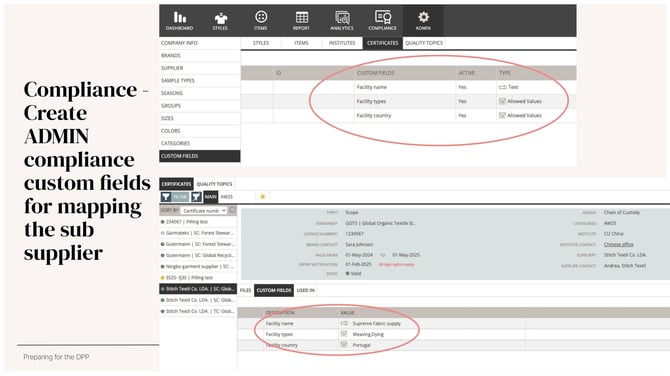Select Gutermann | SC: Forest Stewar... certificate
Screen dimensions: 670x376
point(198,244)
